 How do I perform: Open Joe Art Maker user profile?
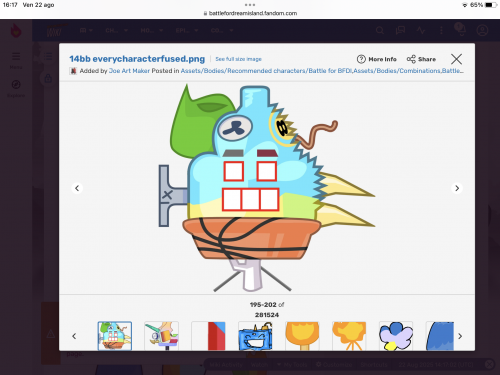point(129,71)
